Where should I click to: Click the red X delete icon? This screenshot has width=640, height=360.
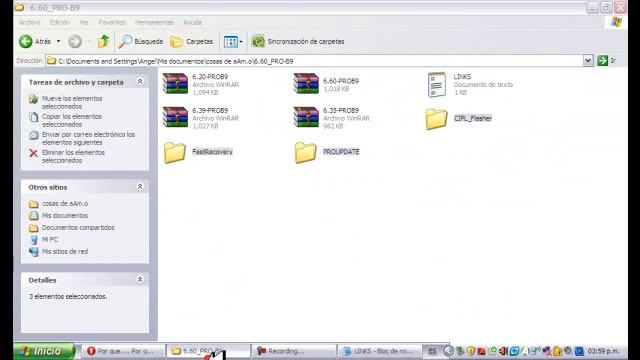point(33,153)
